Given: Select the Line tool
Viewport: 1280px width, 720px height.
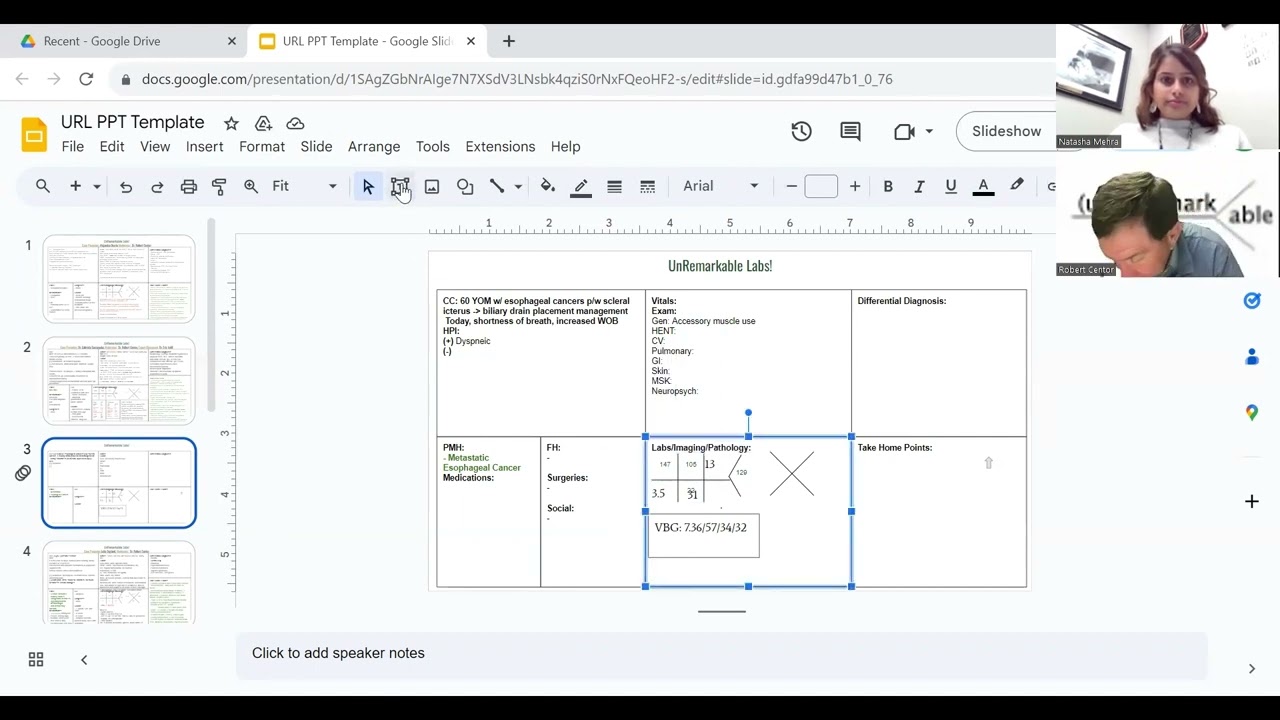Looking at the screenshot, I should pyautogui.click(x=497, y=186).
